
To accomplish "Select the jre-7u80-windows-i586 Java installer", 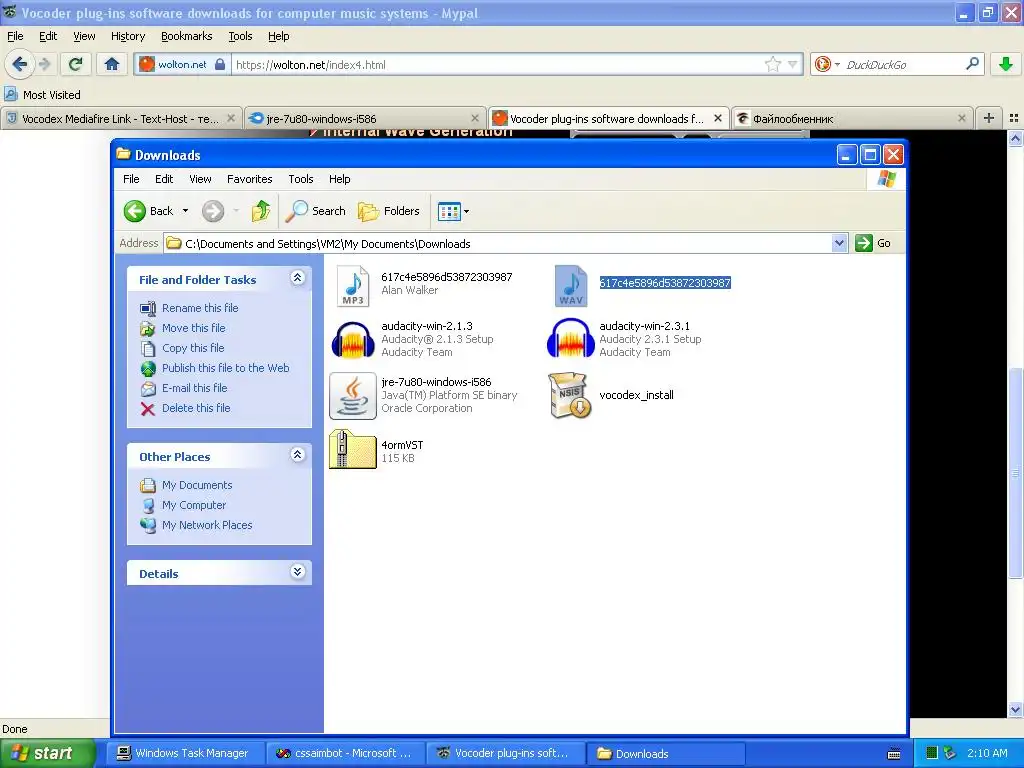I will [x=353, y=395].
